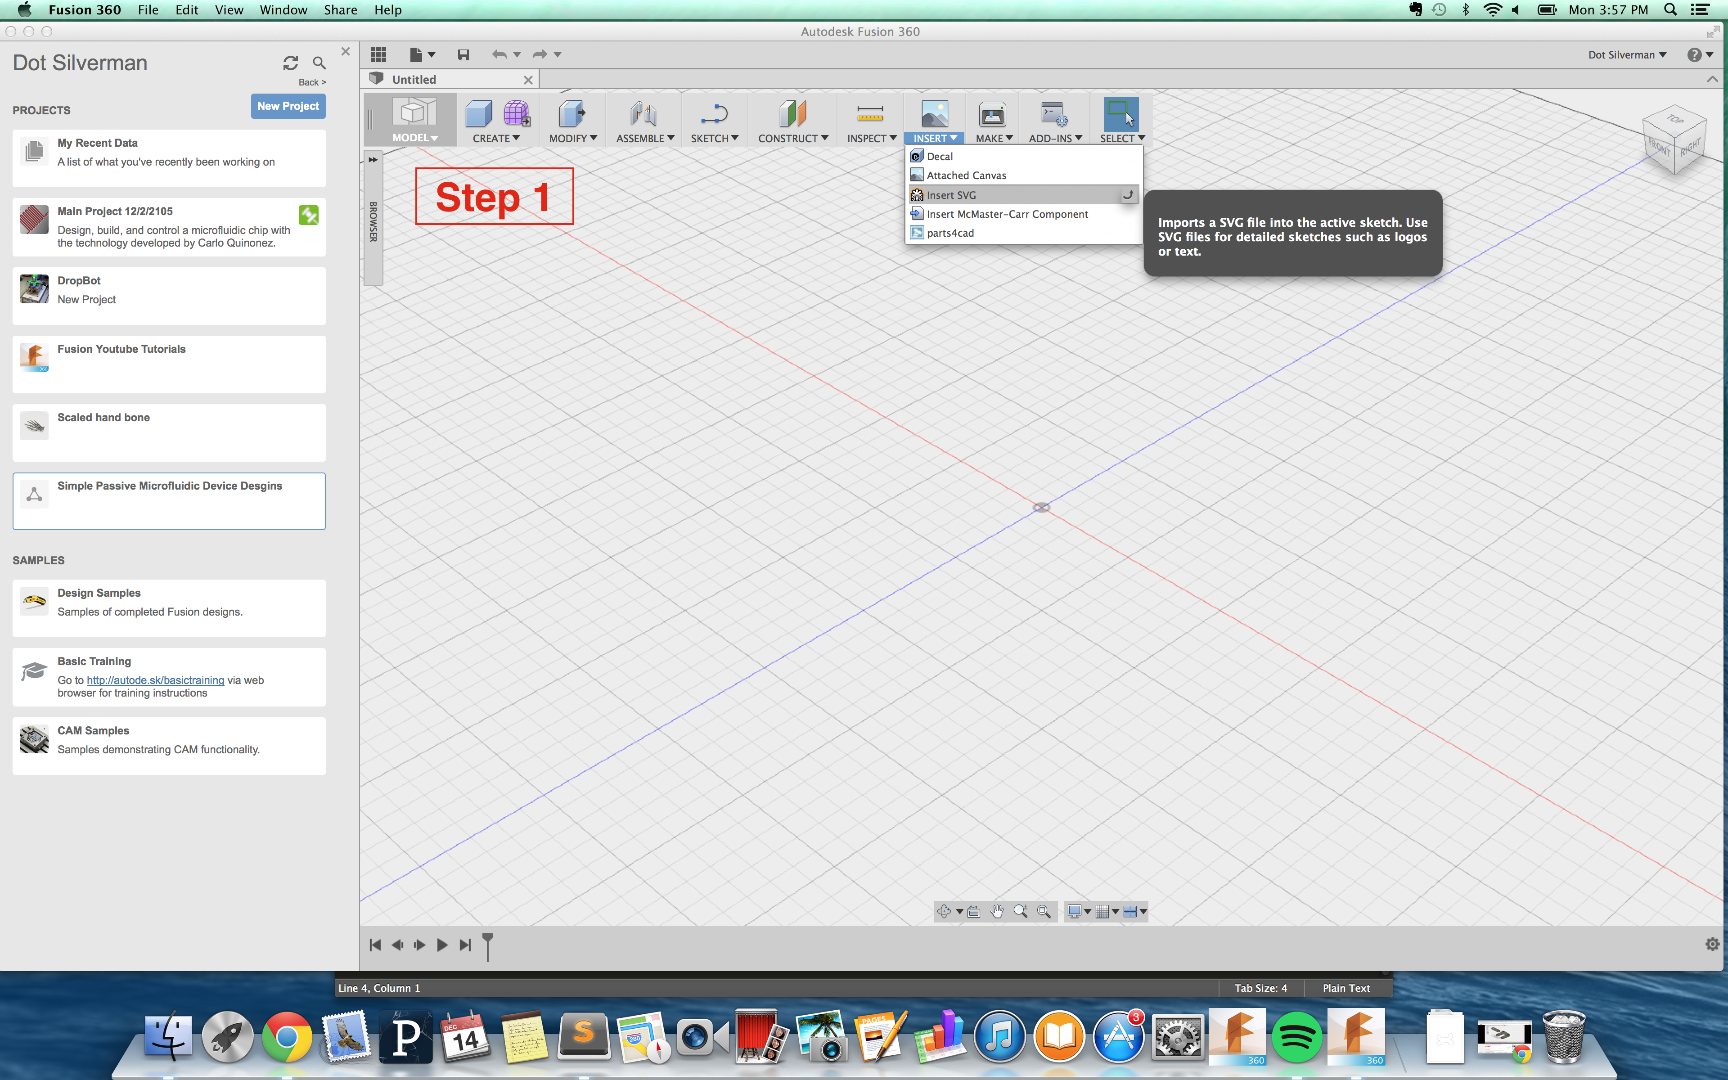Open the data panel grid icon
Screen dimensions: 1728x1080
[378, 54]
